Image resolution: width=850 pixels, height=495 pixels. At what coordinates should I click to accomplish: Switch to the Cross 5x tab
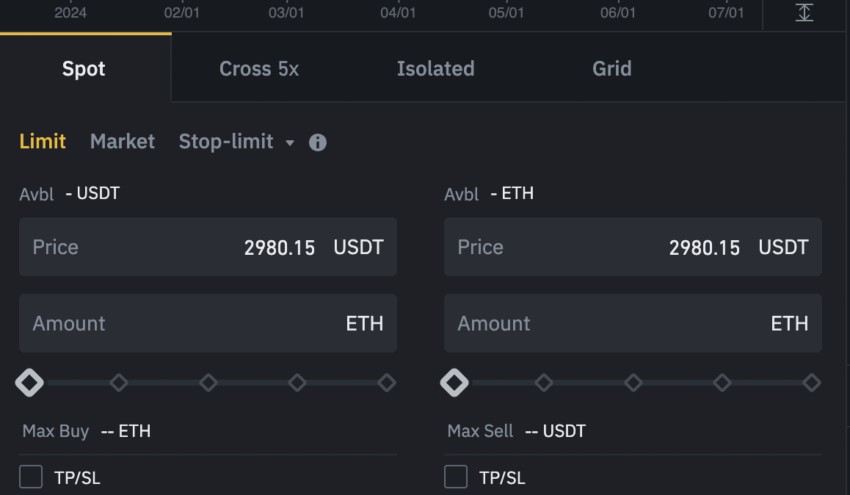pos(259,69)
